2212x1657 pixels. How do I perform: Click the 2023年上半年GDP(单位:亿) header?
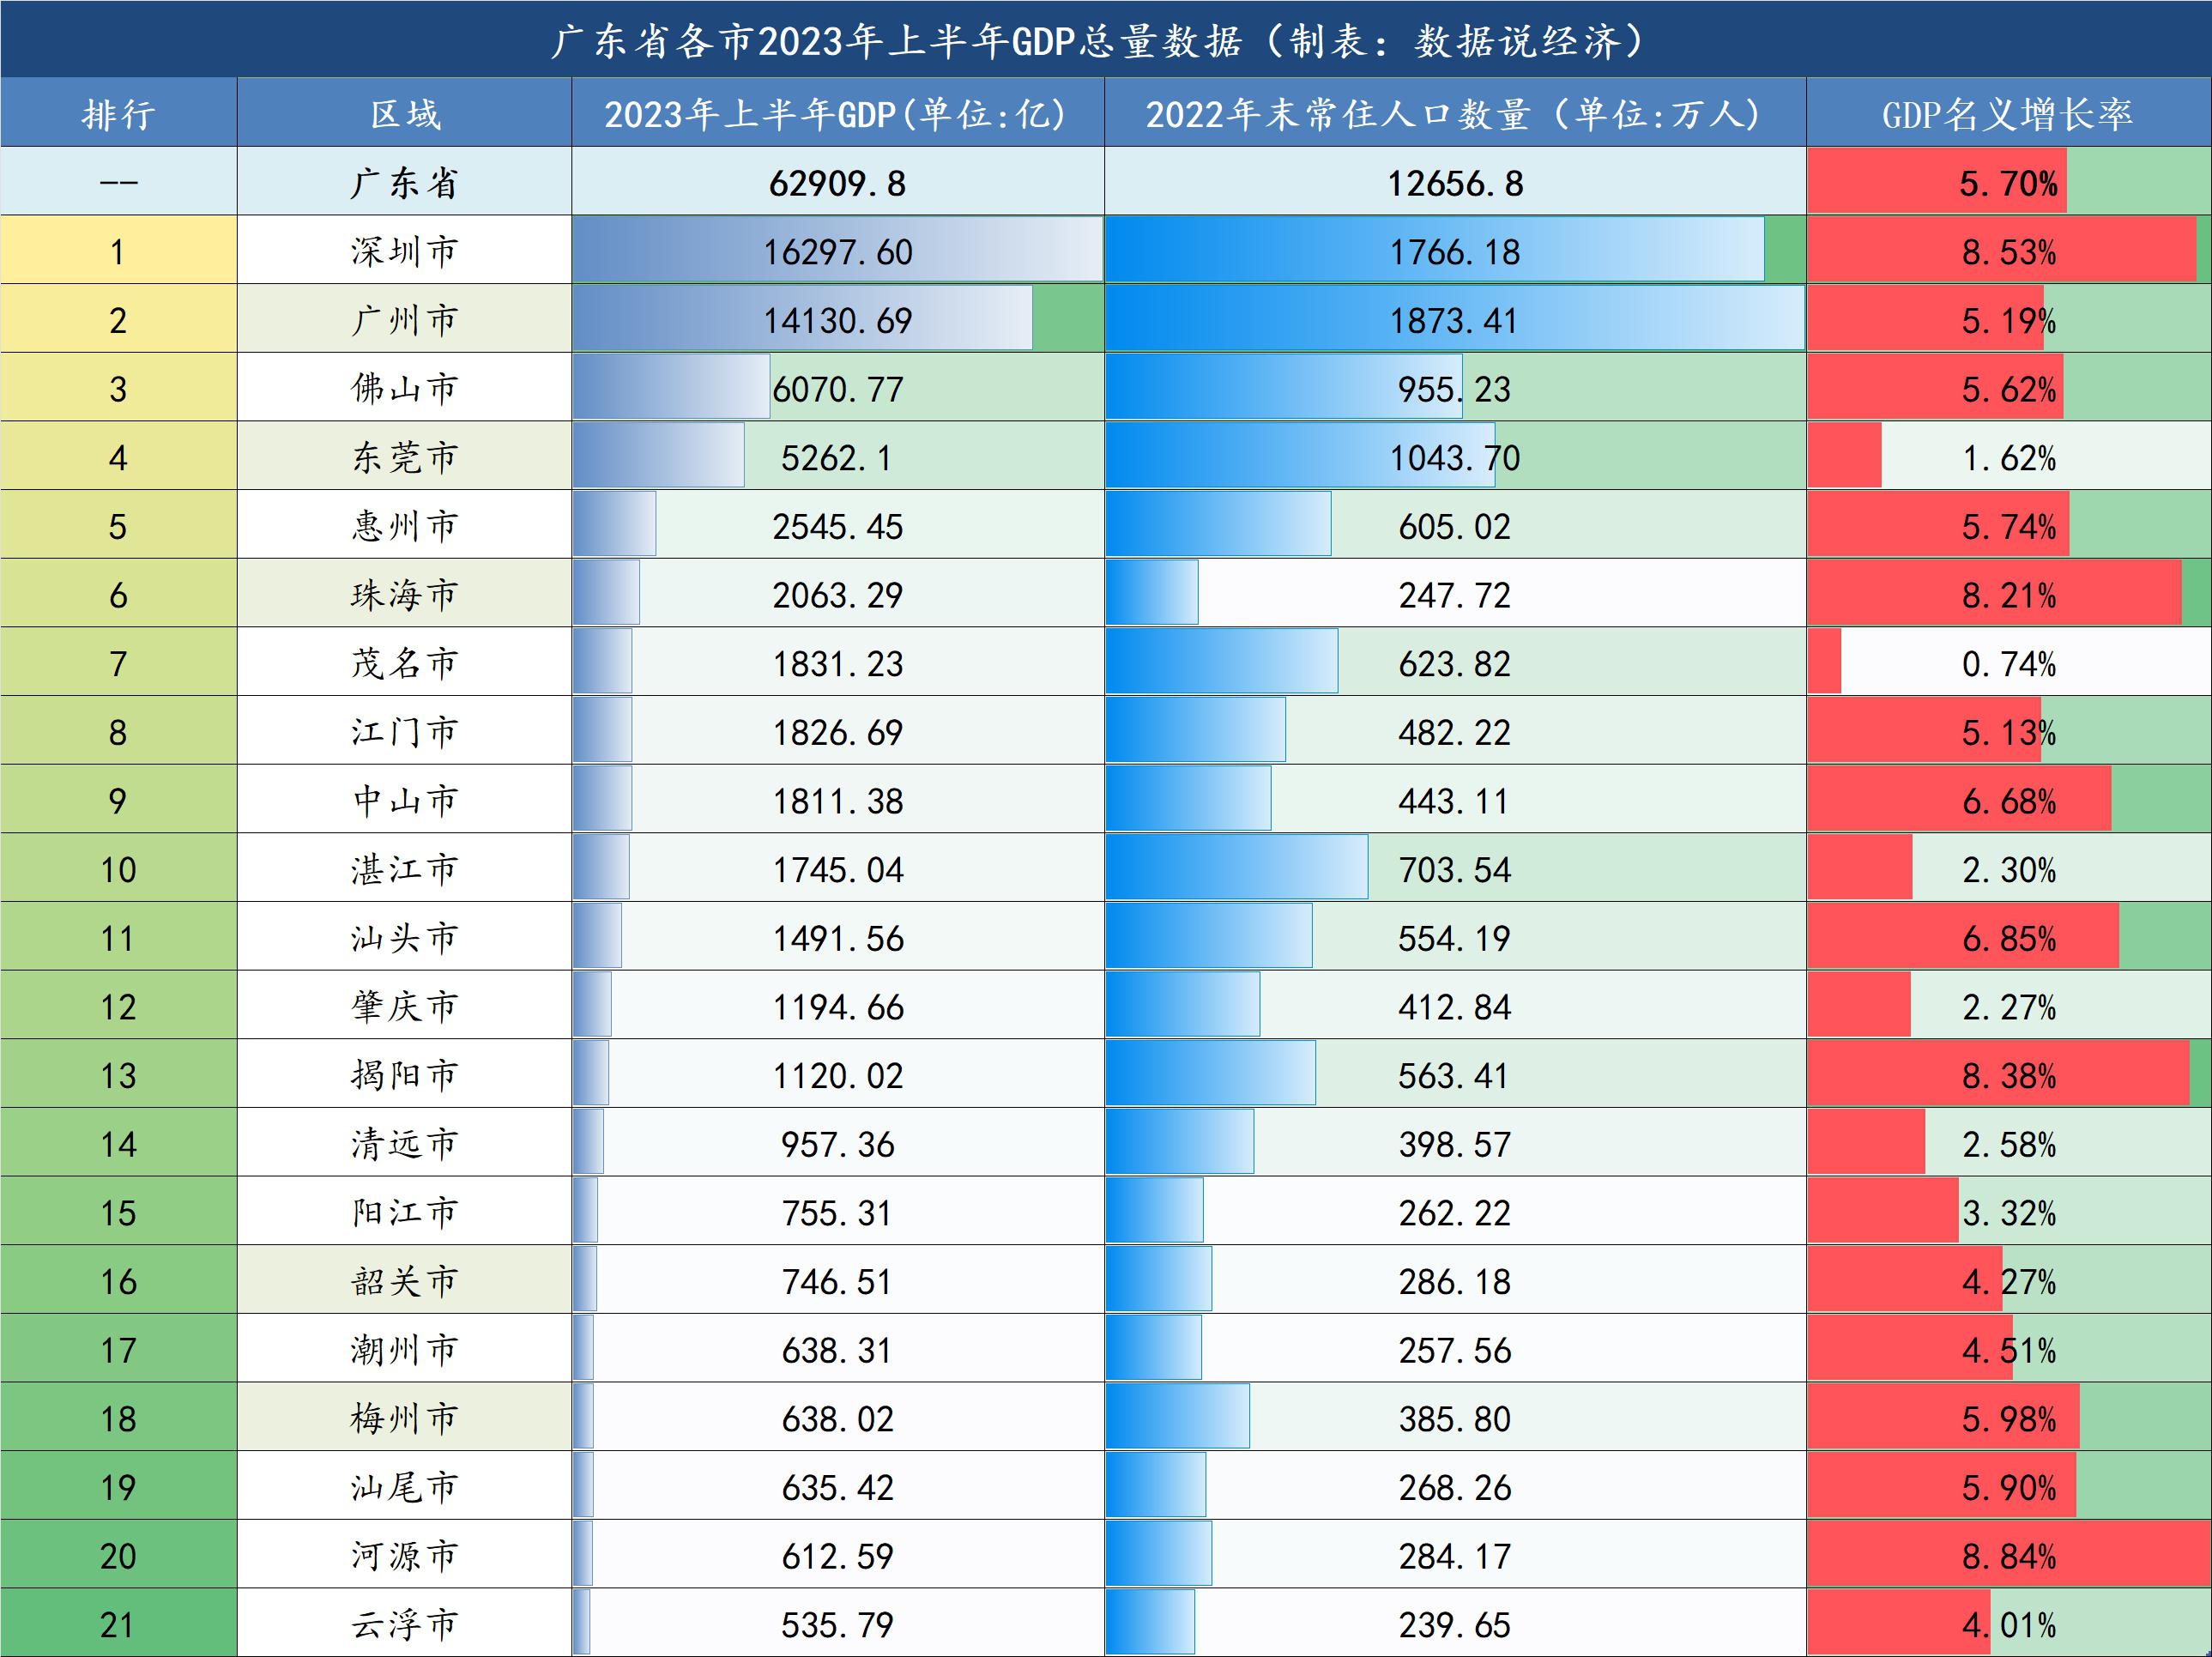(x=837, y=114)
